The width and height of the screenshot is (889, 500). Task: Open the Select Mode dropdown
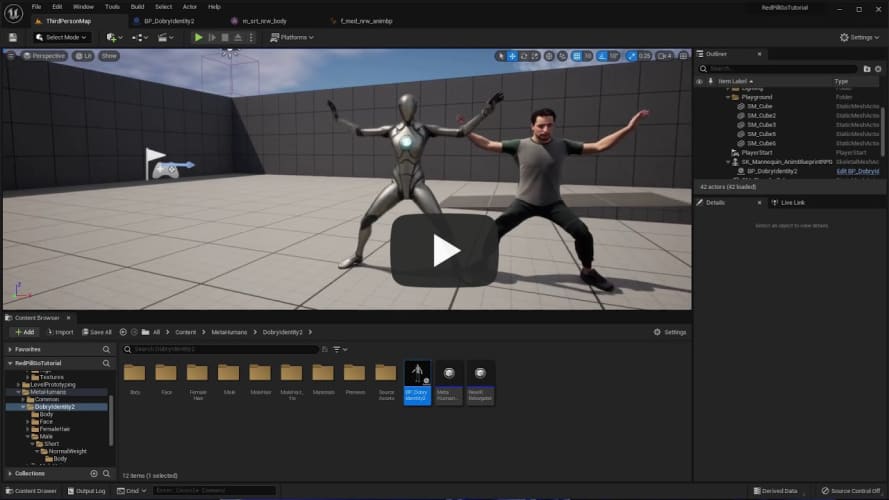coord(63,37)
